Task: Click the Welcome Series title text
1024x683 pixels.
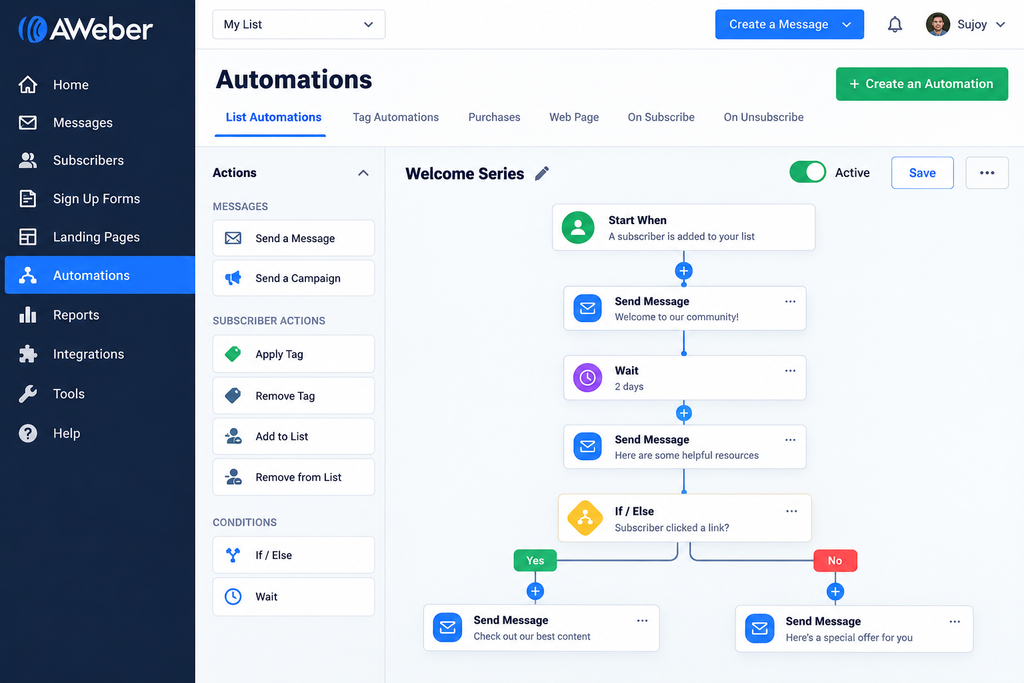Action: point(464,174)
